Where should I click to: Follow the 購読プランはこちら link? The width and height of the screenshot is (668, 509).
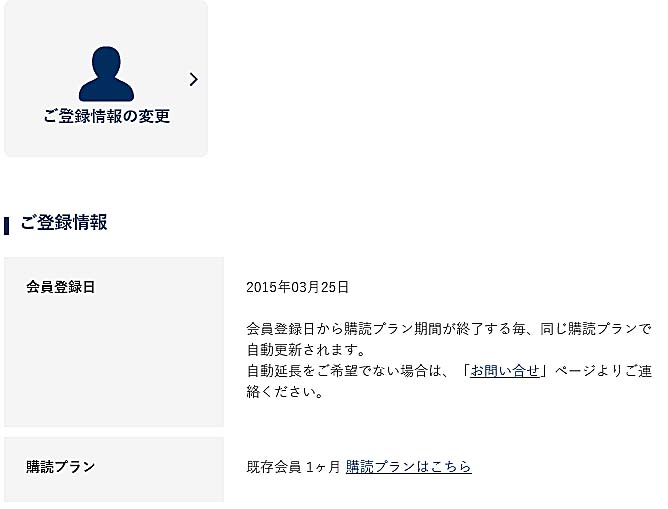[x=409, y=467]
